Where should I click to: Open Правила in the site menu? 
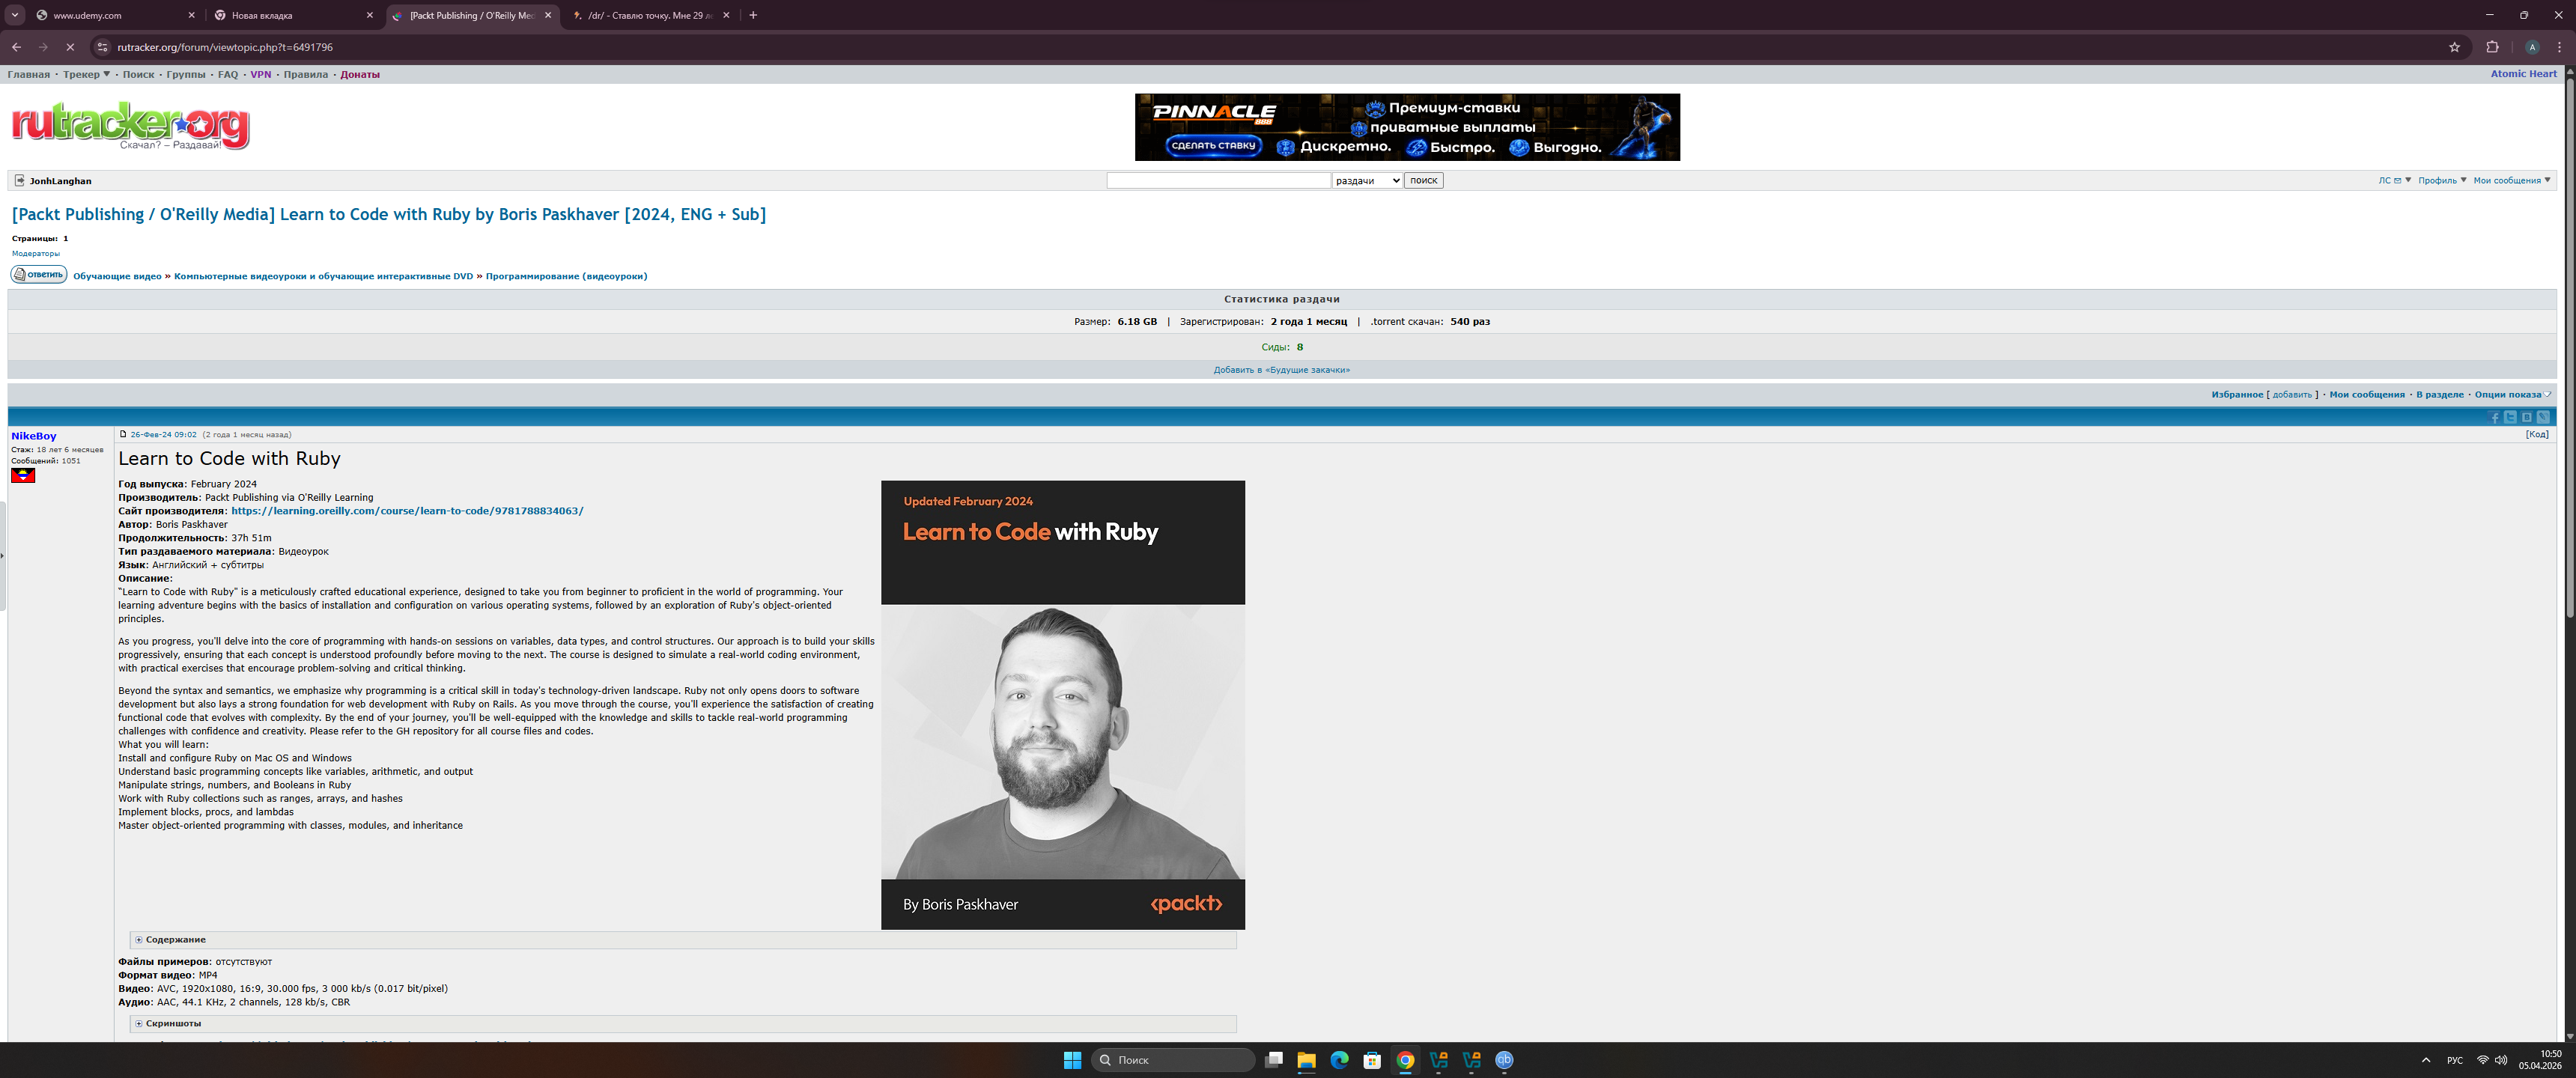(306, 74)
